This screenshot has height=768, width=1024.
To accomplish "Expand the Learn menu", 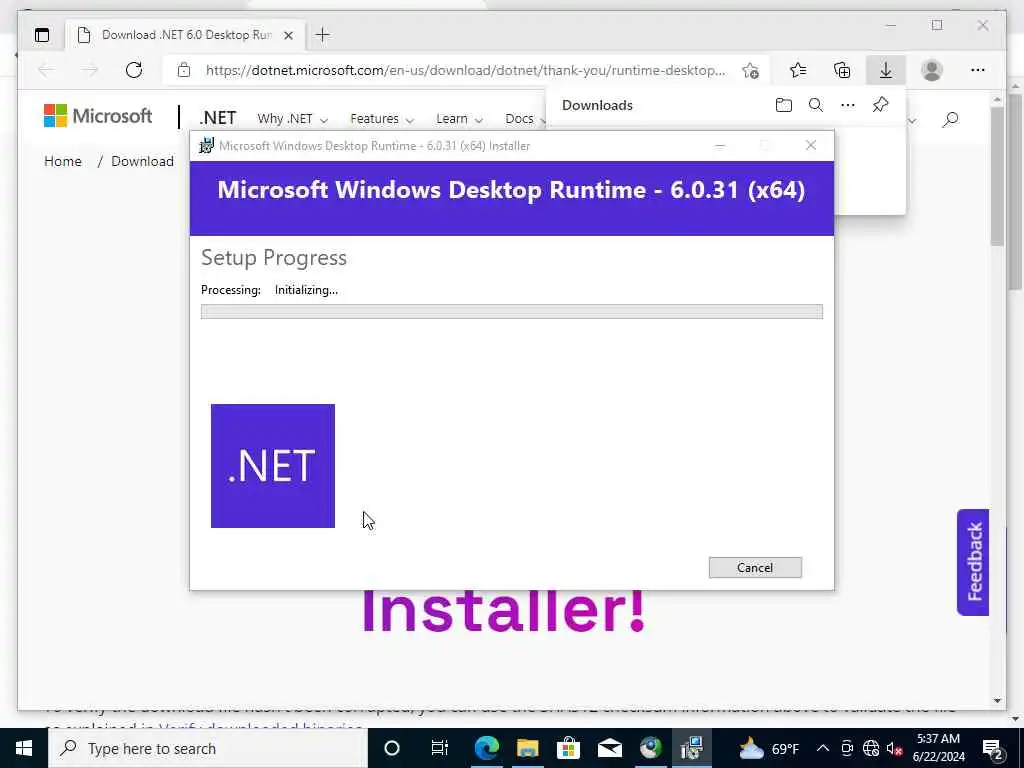I will [x=459, y=119].
